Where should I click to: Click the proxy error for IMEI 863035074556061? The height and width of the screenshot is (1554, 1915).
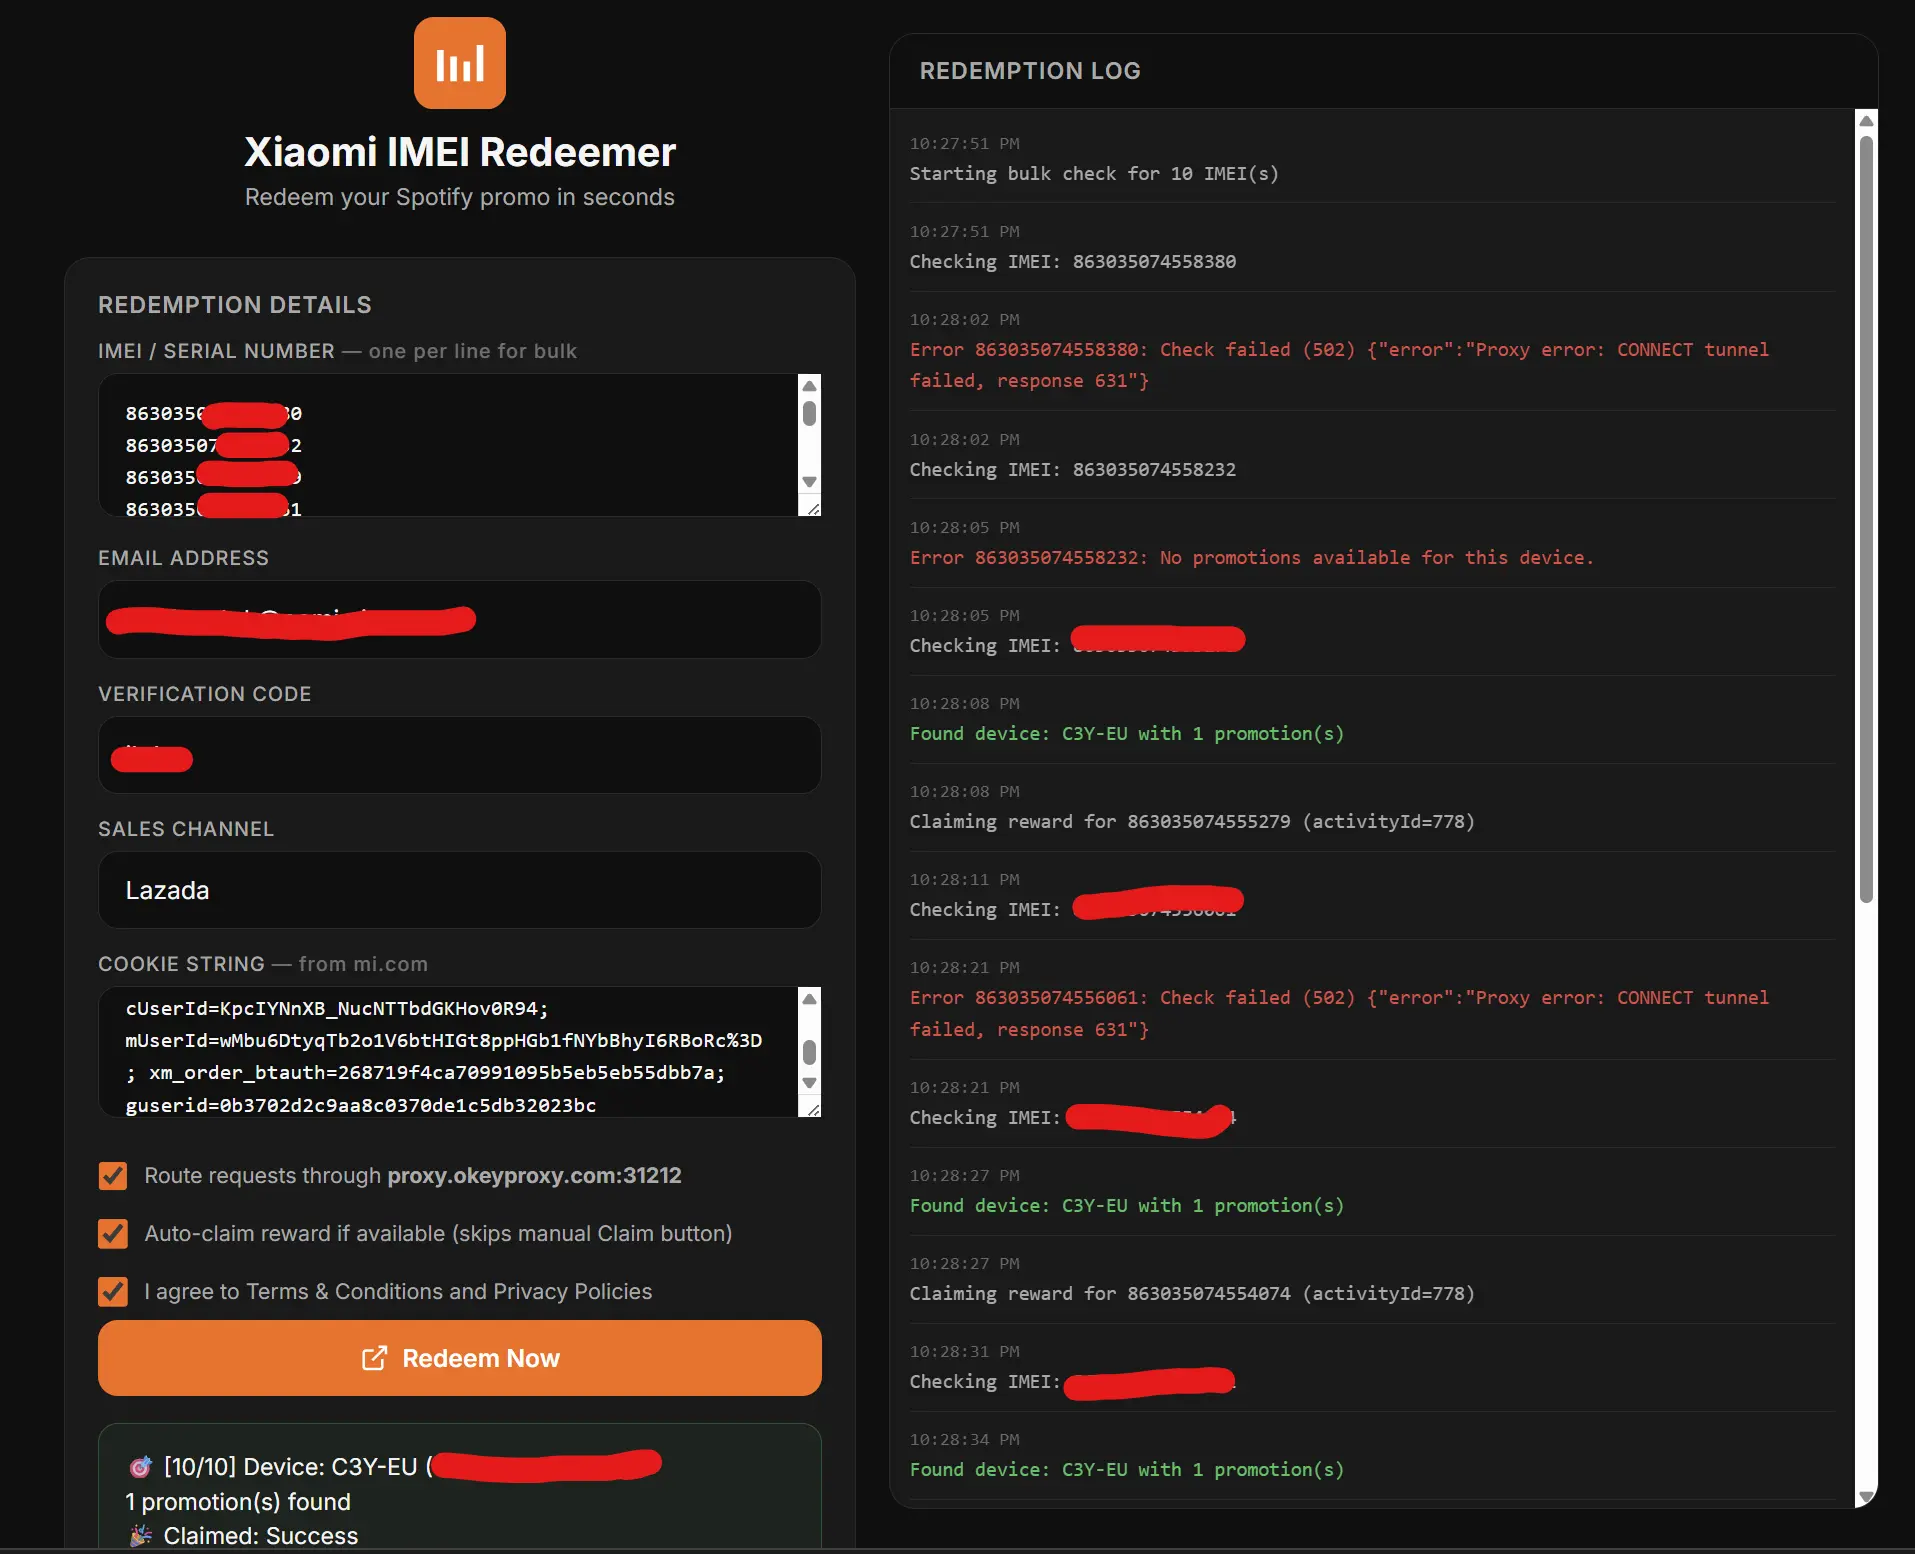pos(1339,1013)
